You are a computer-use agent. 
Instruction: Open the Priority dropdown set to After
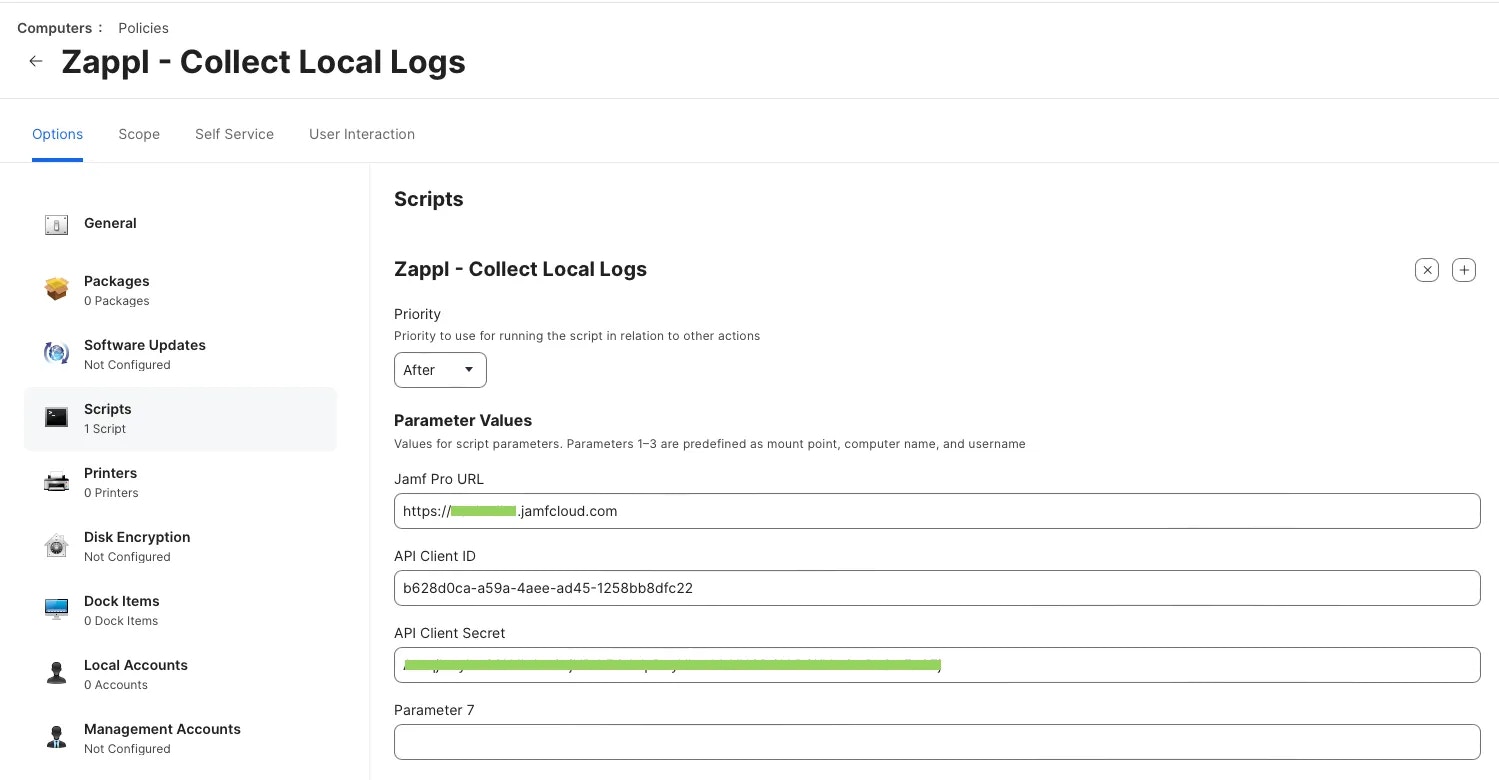tap(440, 370)
